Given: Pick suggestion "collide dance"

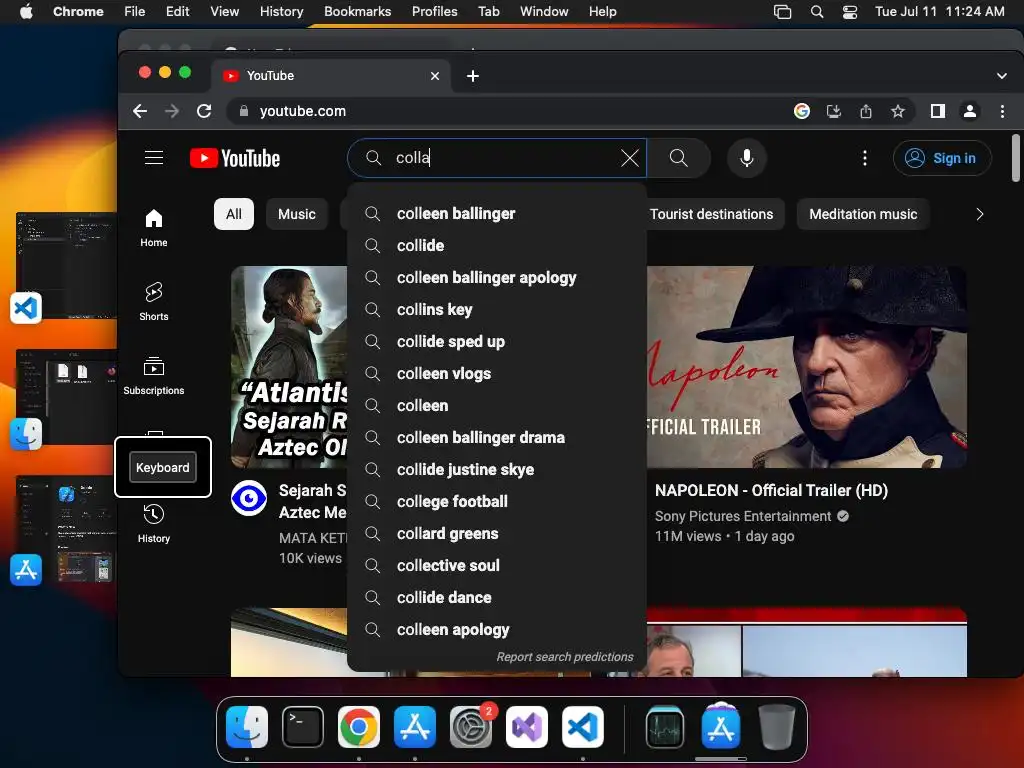Looking at the screenshot, I should click(x=497, y=598).
